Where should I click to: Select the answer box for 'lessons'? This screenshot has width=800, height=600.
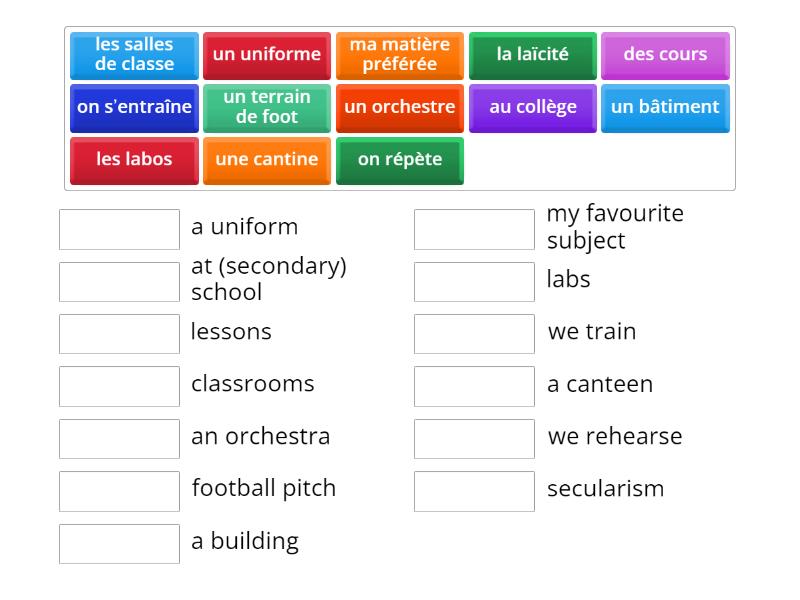119,334
